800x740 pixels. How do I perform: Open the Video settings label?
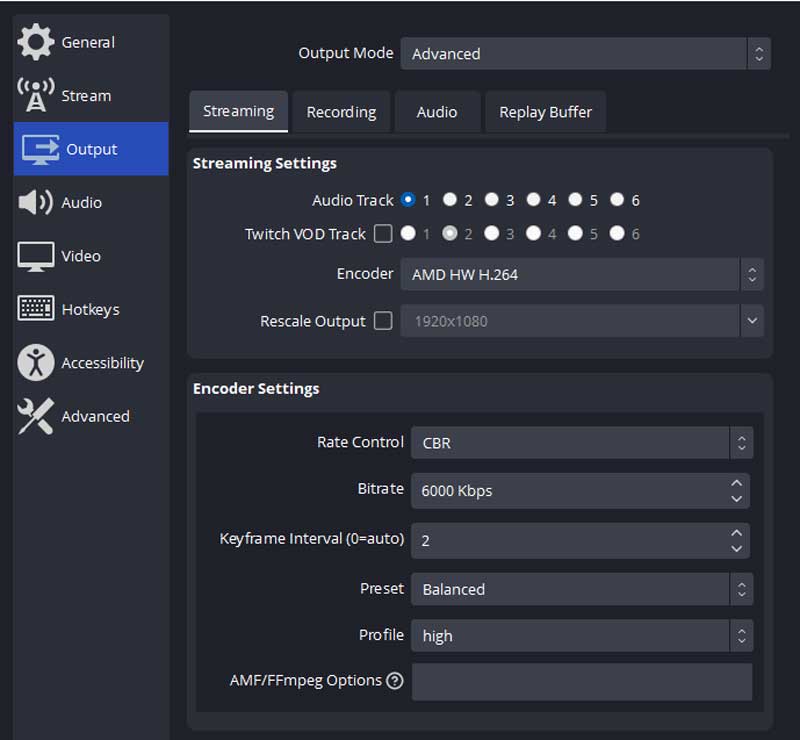[81, 256]
